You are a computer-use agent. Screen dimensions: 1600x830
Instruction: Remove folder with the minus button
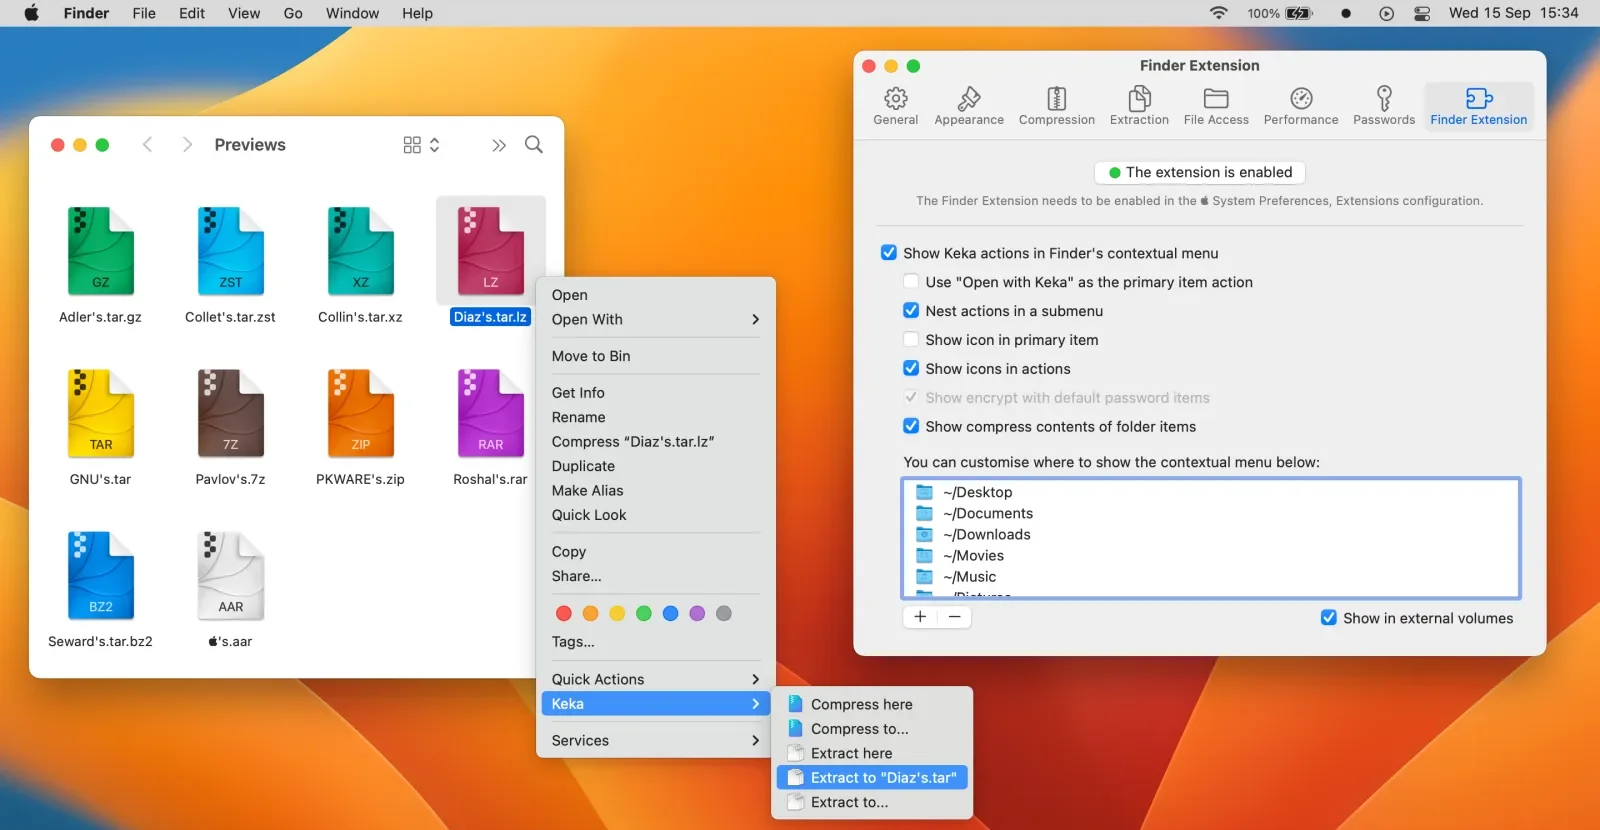coord(955,617)
